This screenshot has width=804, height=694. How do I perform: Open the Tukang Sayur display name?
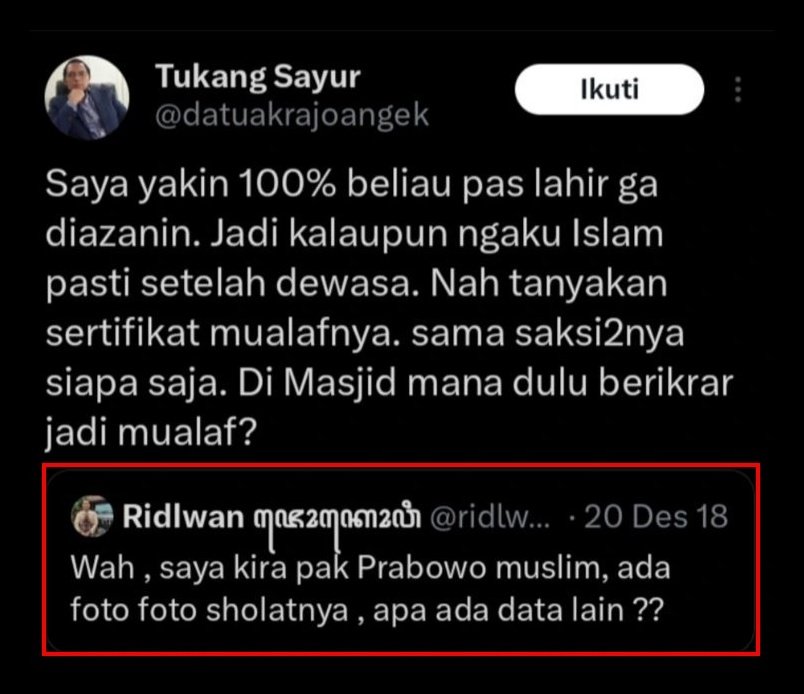click(258, 77)
